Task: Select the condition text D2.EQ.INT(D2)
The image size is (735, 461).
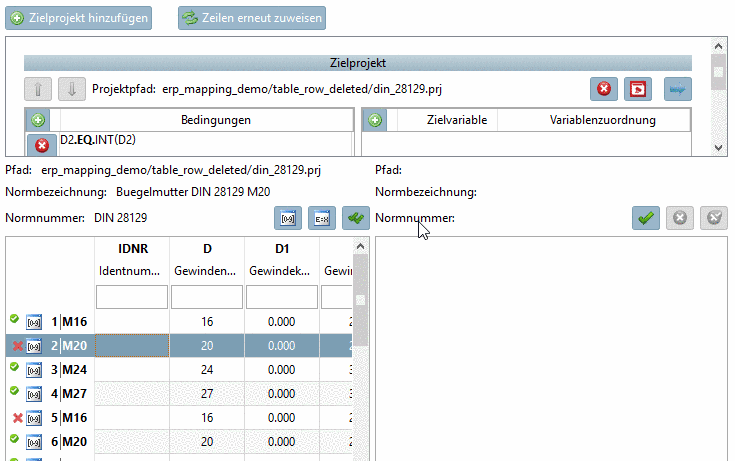Action: [98, 140]
